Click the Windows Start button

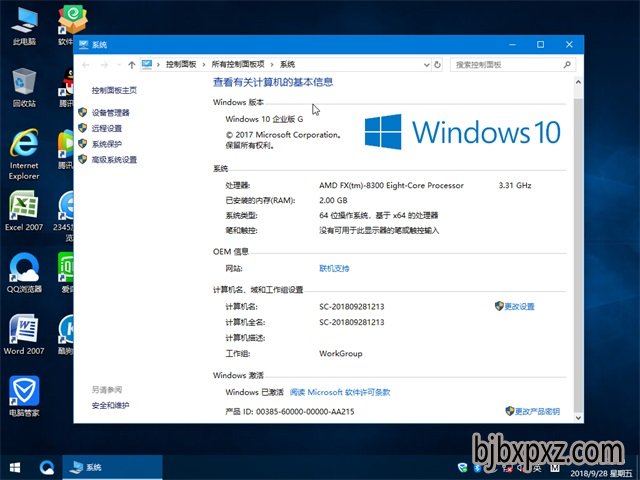15,467
